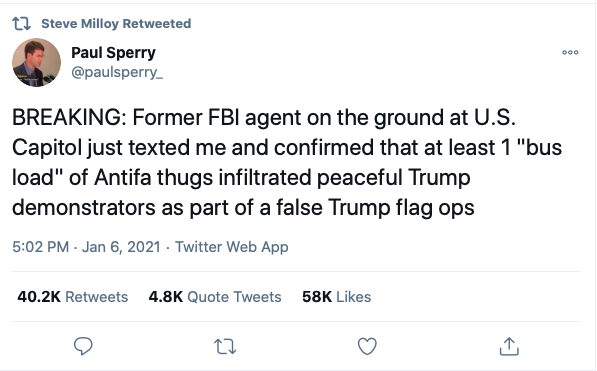The height and width of the screenshot is (371, 597).
Task: Click the word Retweets in stats row
Action: click(x=97, y=297)
